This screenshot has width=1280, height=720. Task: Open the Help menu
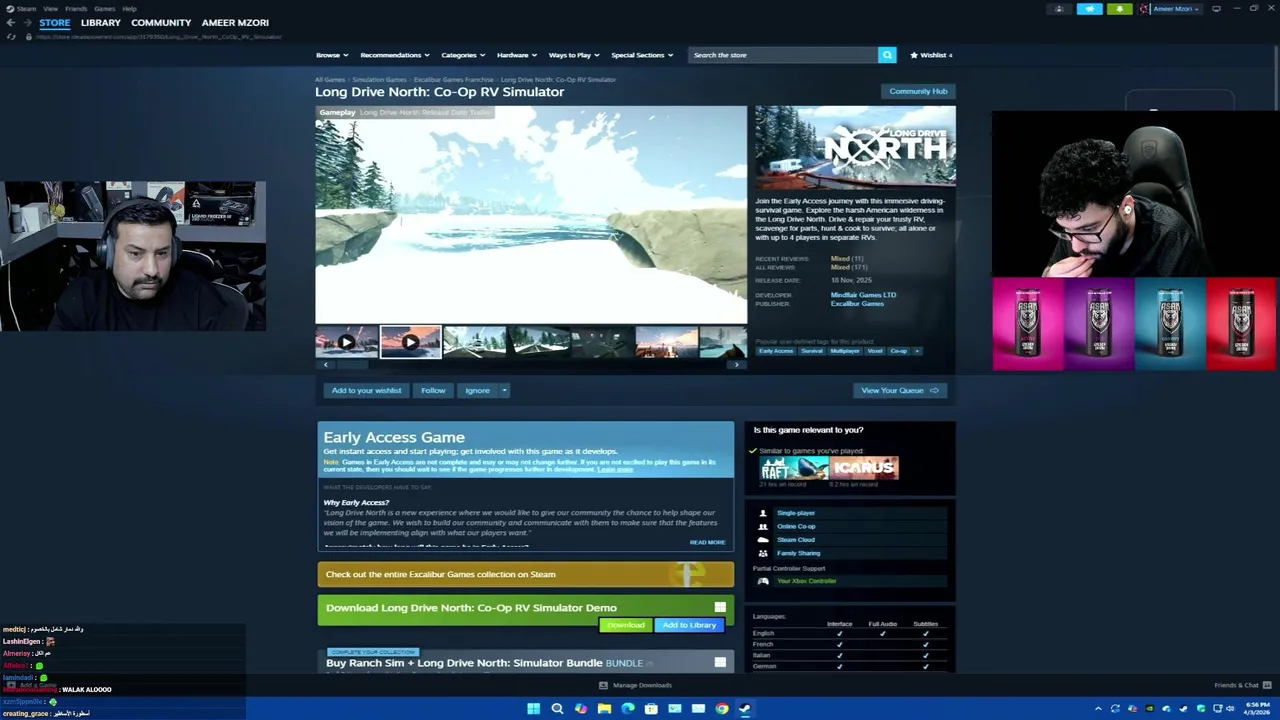[x=129, y=8]
